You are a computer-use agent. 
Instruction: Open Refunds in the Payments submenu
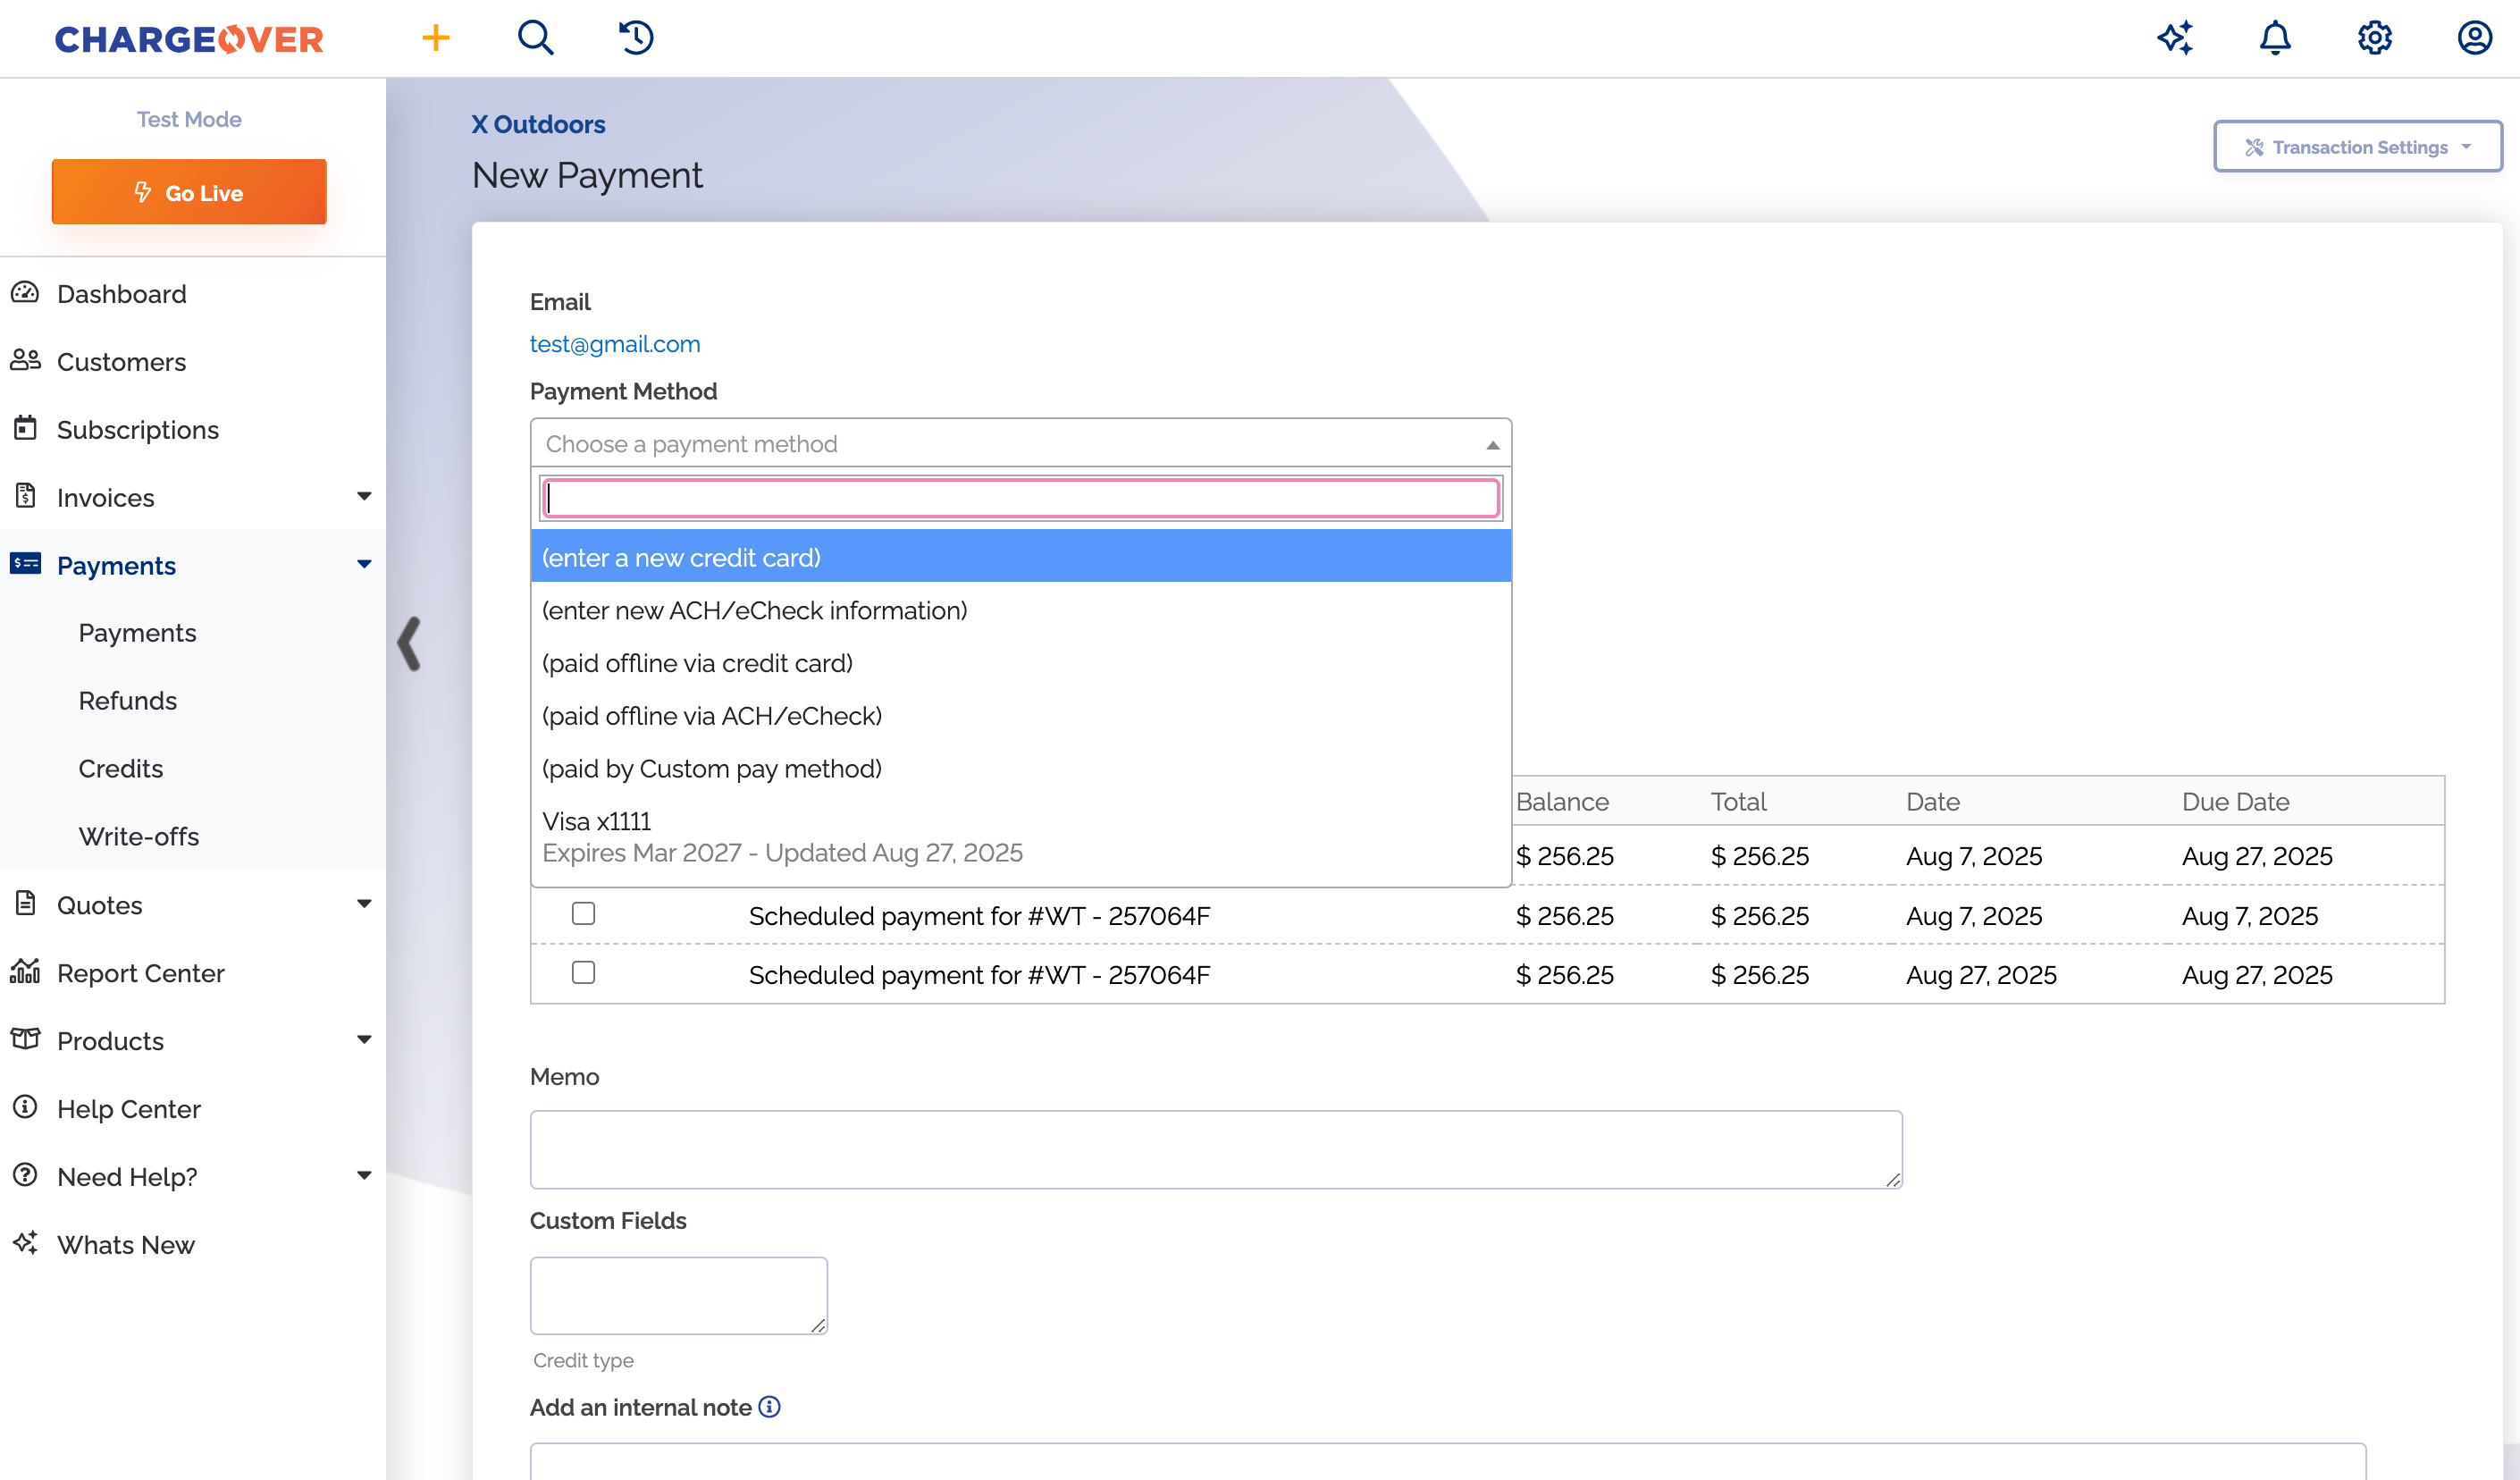point(127,700)
